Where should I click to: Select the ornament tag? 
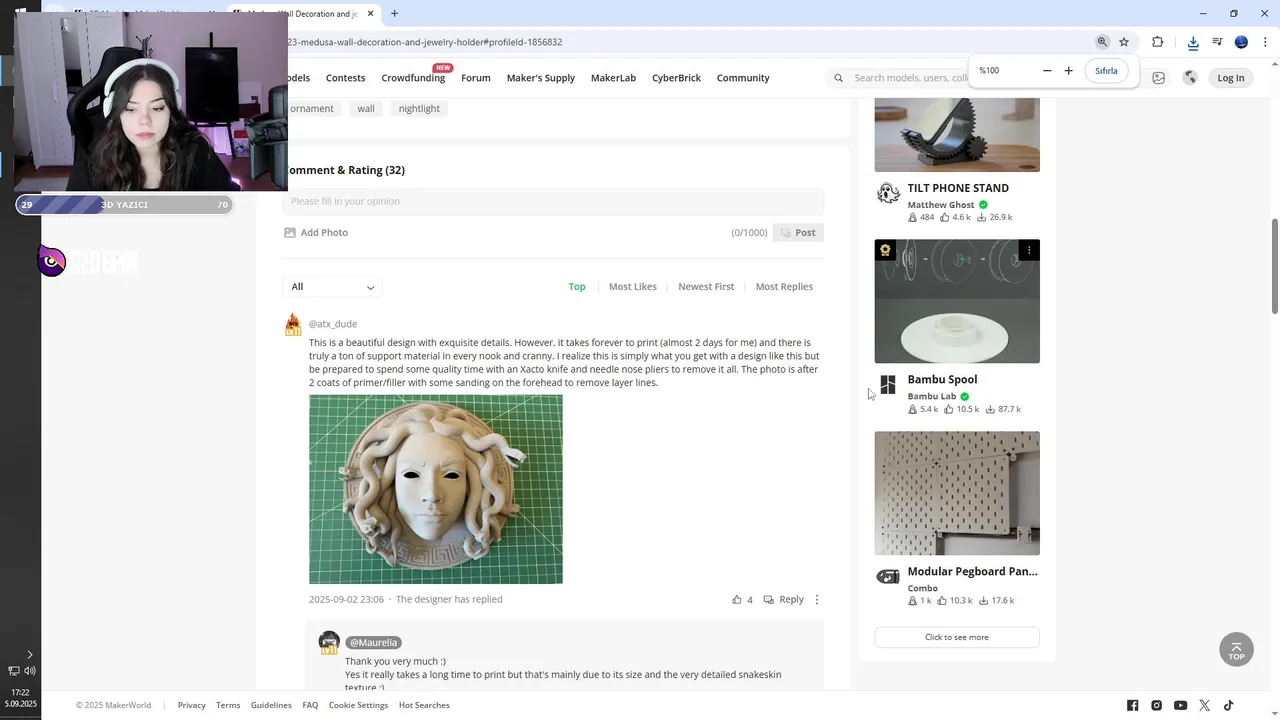pyautogui.click(x=312, y=109)
